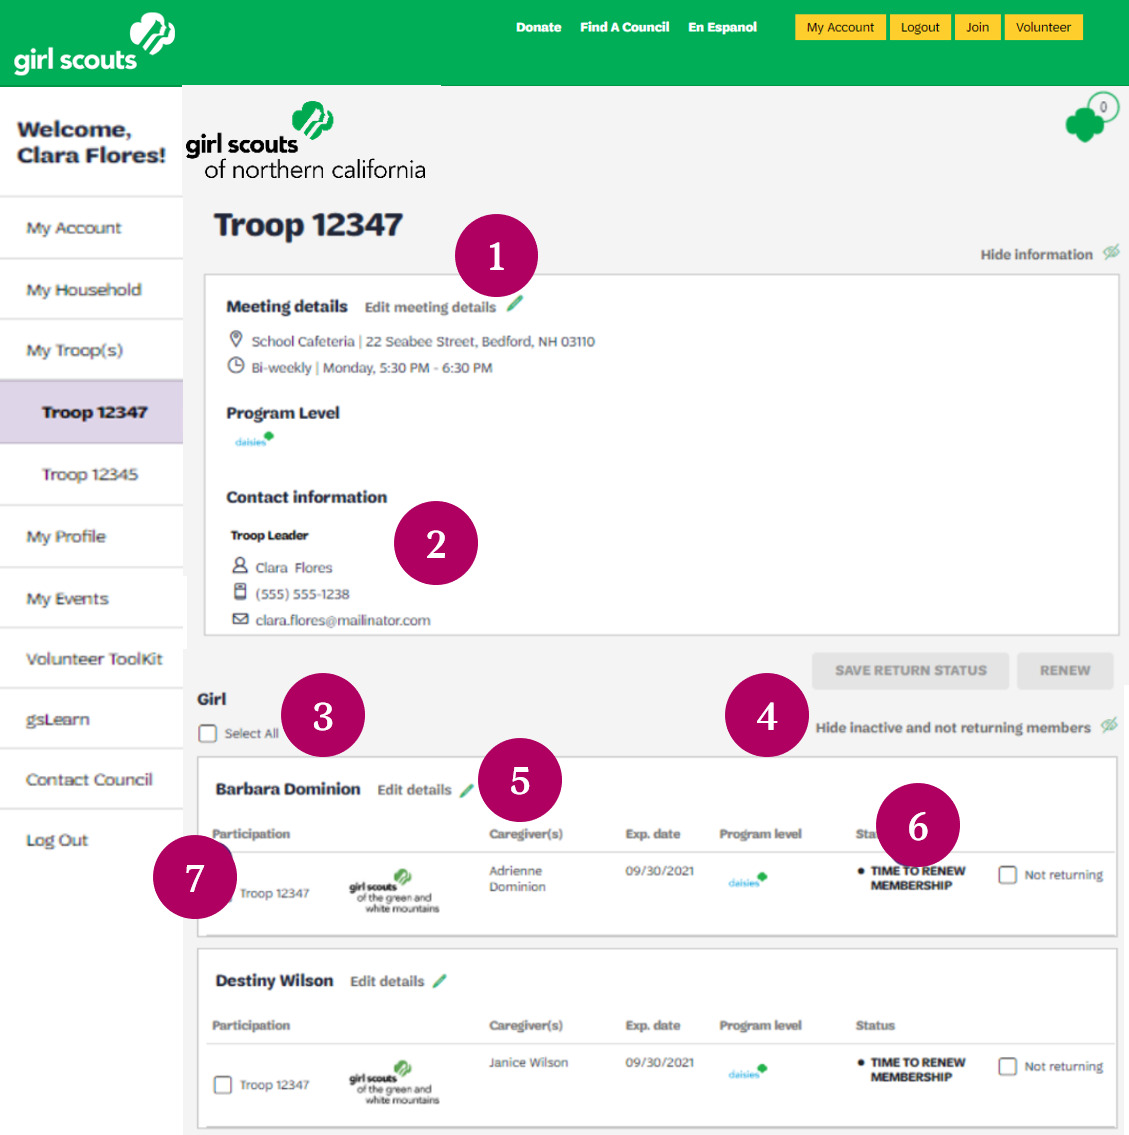Click the pencil icon beside Edit meeting details
This screenshot has width=1129, height=1135.
click(x=515, y=304)
